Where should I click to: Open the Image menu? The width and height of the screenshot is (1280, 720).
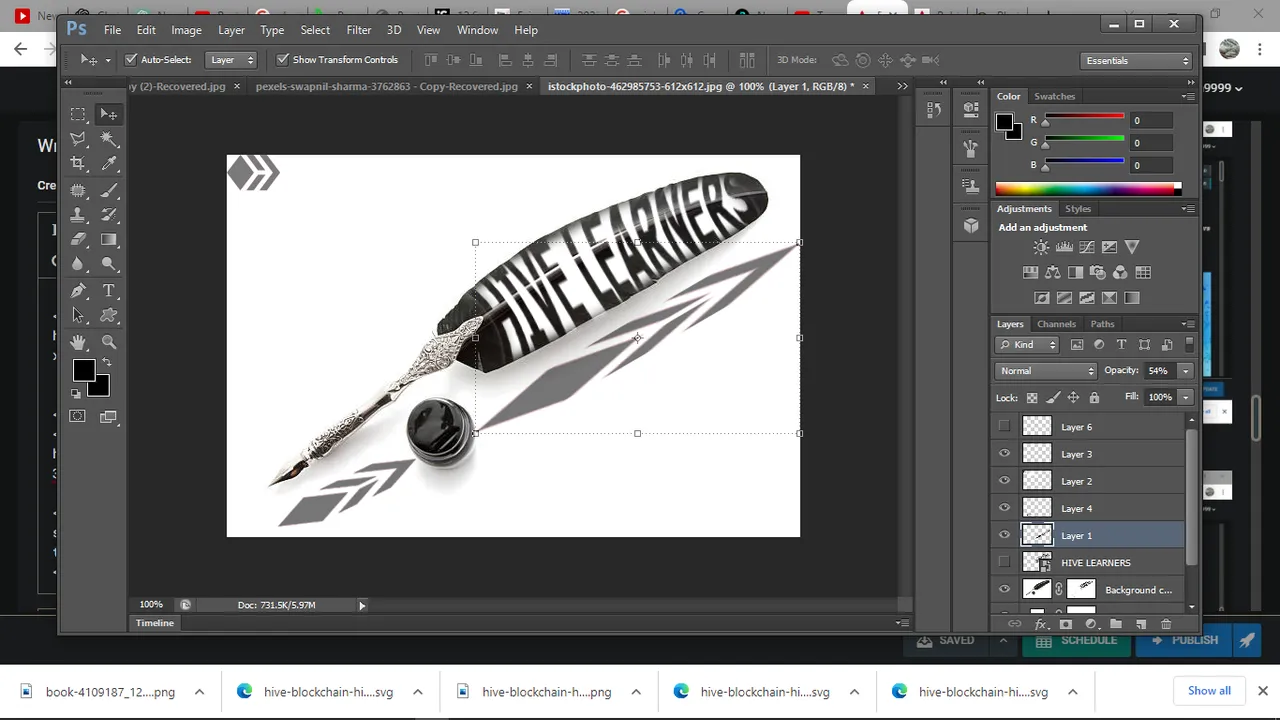[186, 30]
